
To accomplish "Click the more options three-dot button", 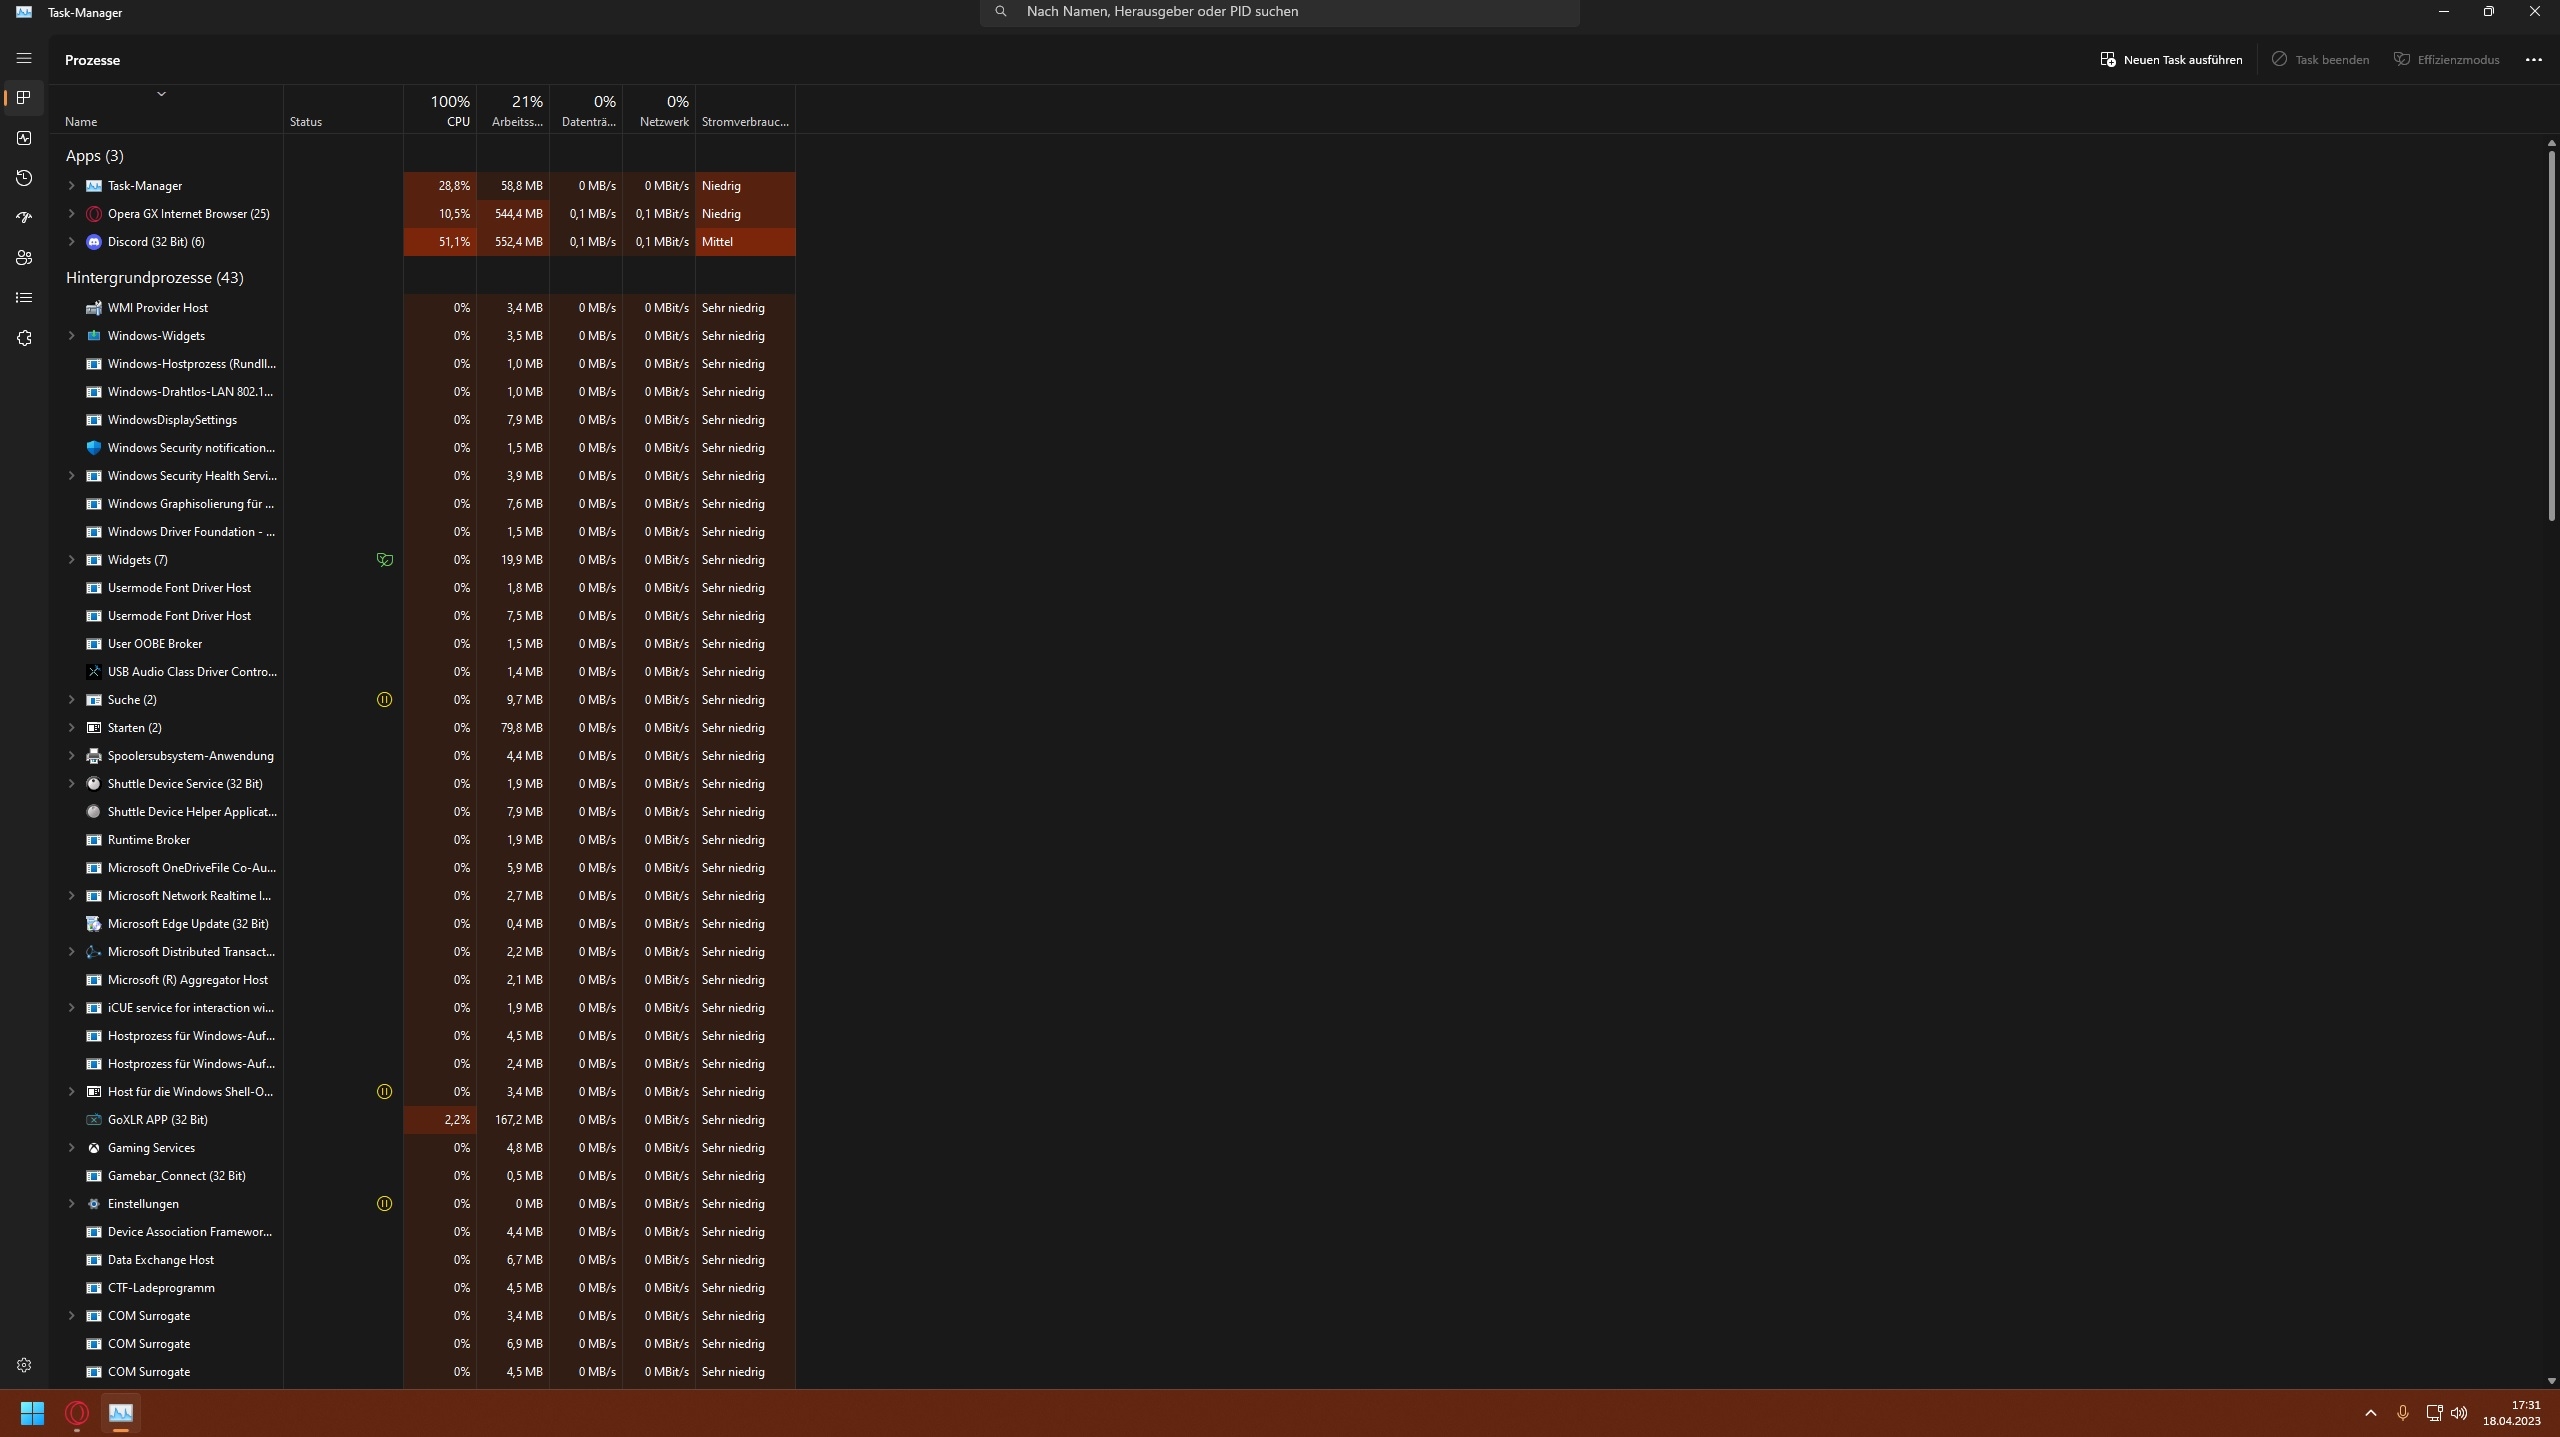I will click(x=2533, y=60).
